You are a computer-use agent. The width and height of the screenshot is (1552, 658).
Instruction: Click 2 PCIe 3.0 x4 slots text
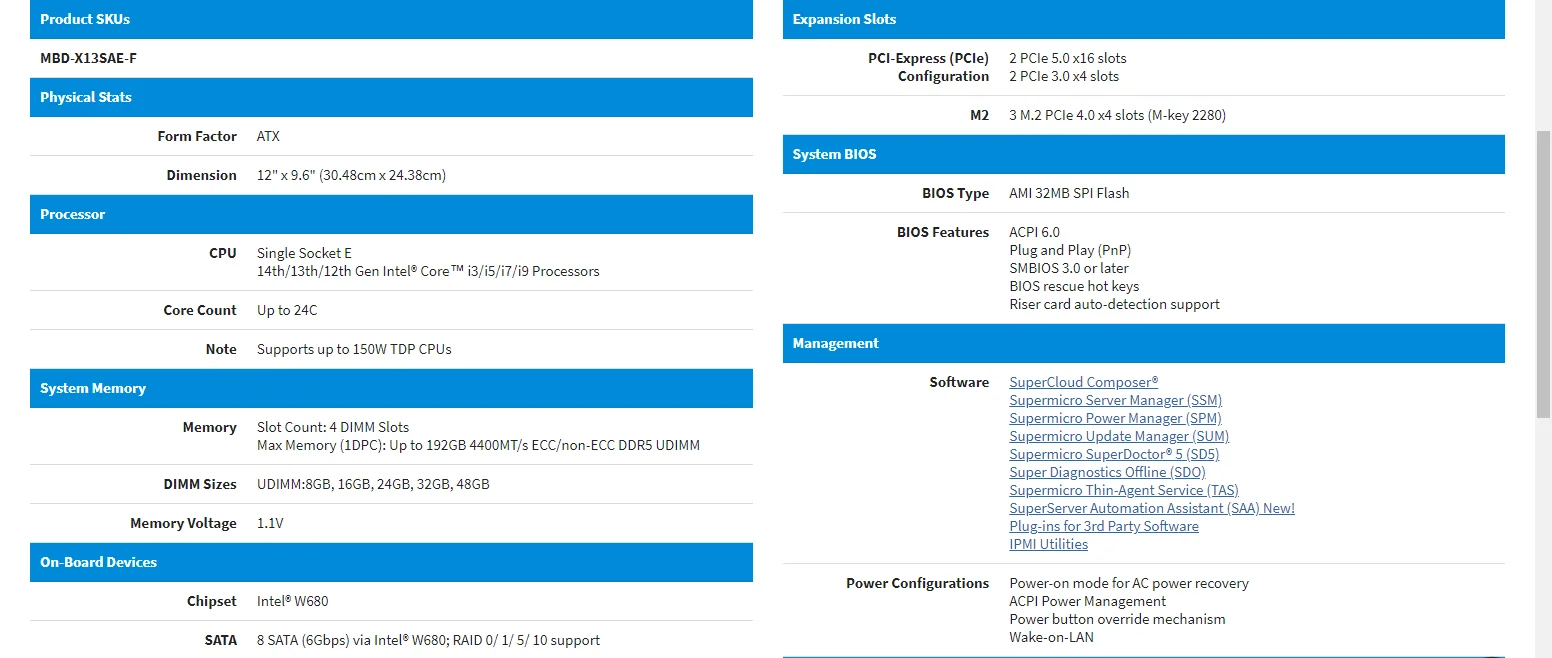[1064, 76]
